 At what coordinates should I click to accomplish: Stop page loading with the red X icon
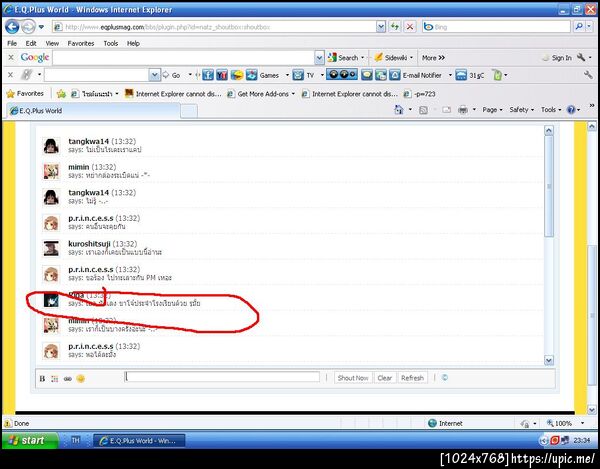pyautogui.click(x=410, y=27)
